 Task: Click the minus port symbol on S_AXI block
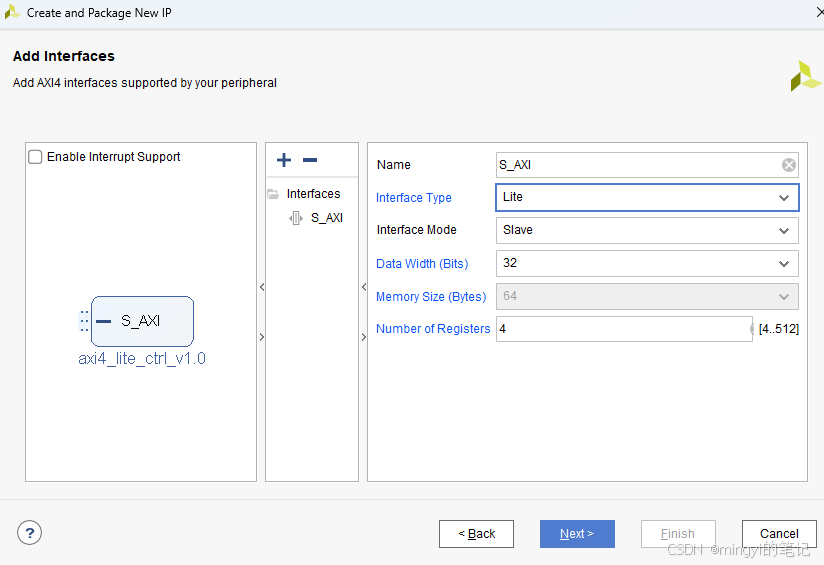pos(104,321)
